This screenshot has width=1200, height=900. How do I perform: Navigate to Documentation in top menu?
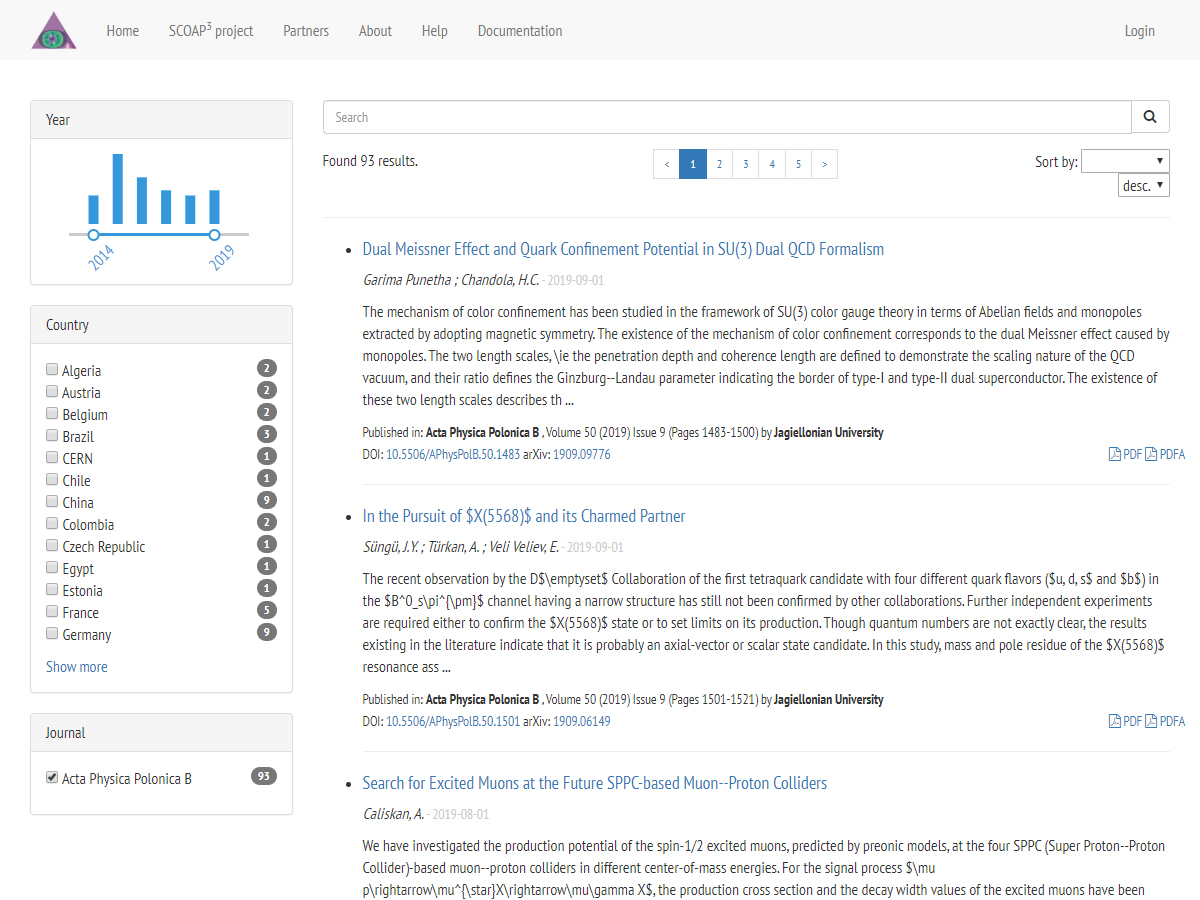coord(519,31)
